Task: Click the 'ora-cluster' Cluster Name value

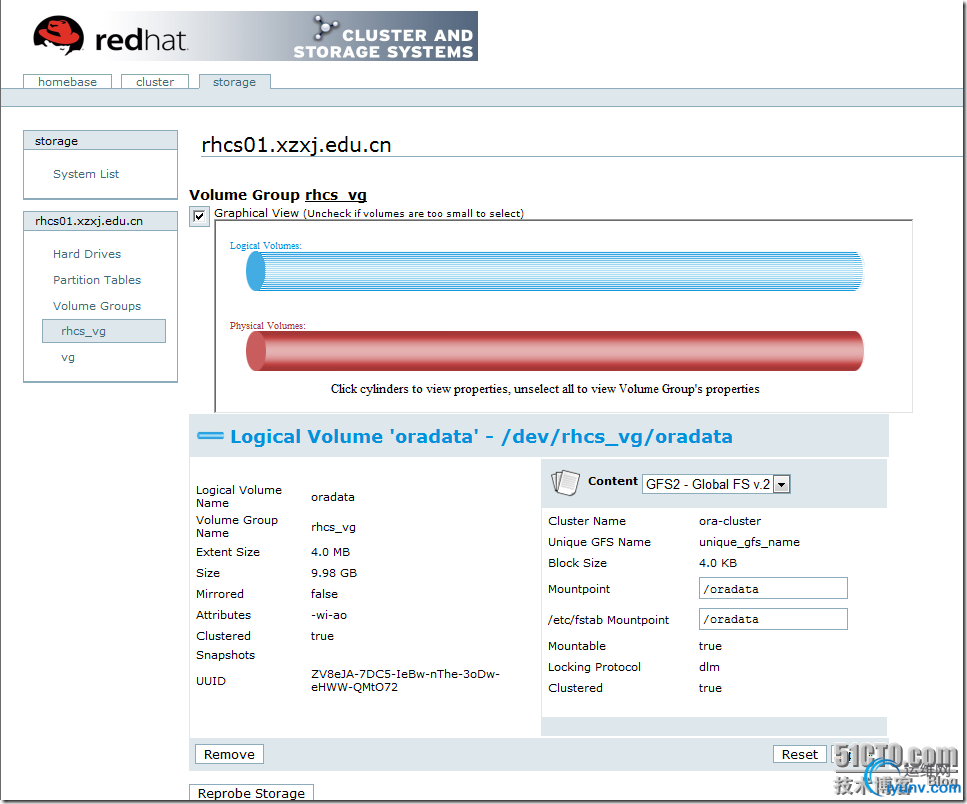Action: point(730,521)
